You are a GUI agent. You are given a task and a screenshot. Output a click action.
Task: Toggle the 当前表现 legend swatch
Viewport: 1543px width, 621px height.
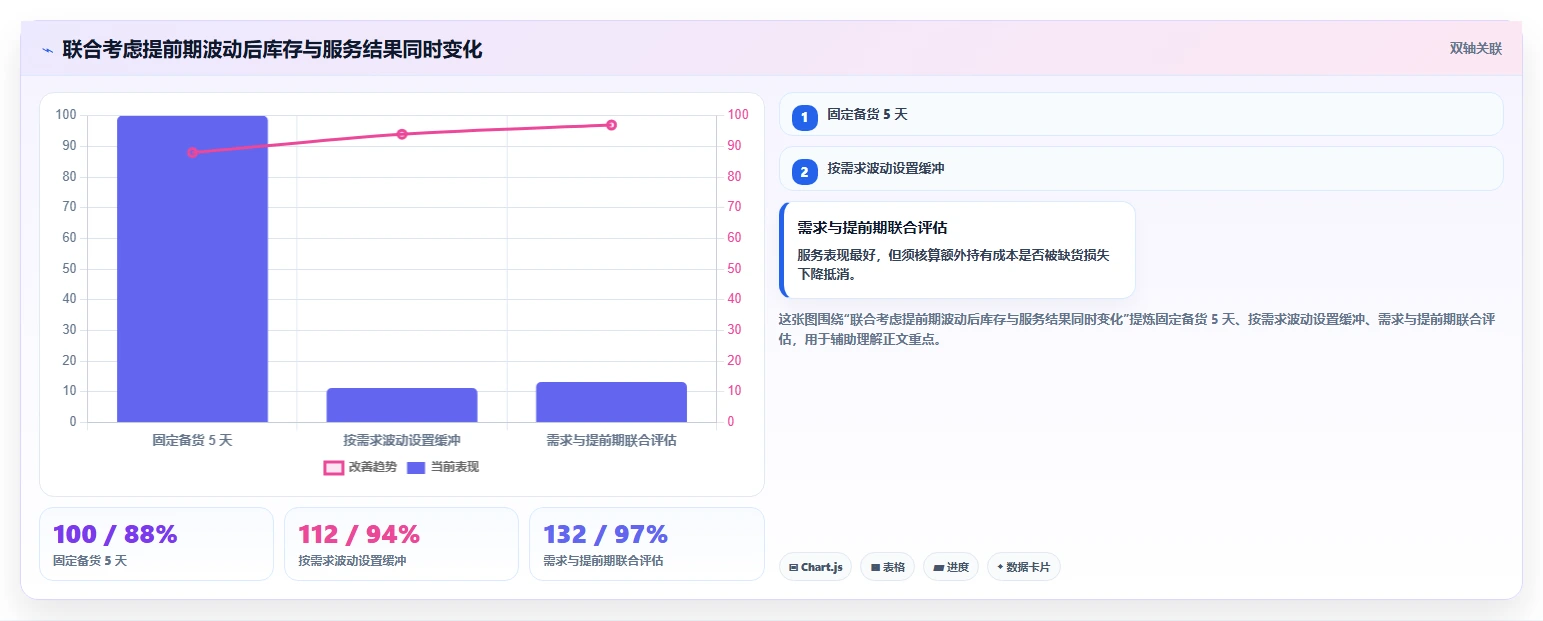click(416, 468)
